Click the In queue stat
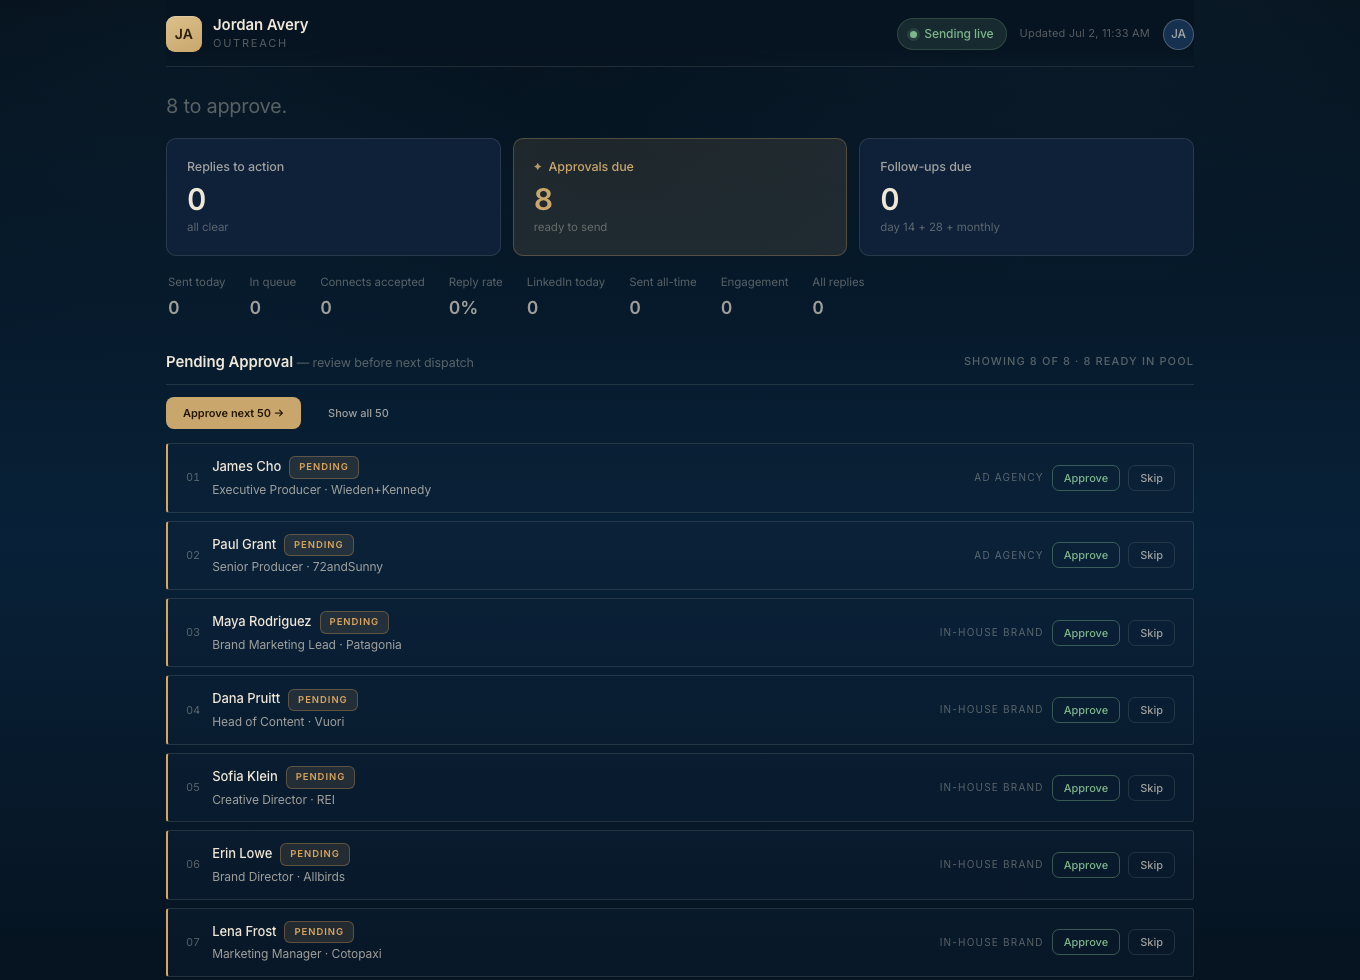The width and height of the screenshot is (1360, 980). click(273, 296)
